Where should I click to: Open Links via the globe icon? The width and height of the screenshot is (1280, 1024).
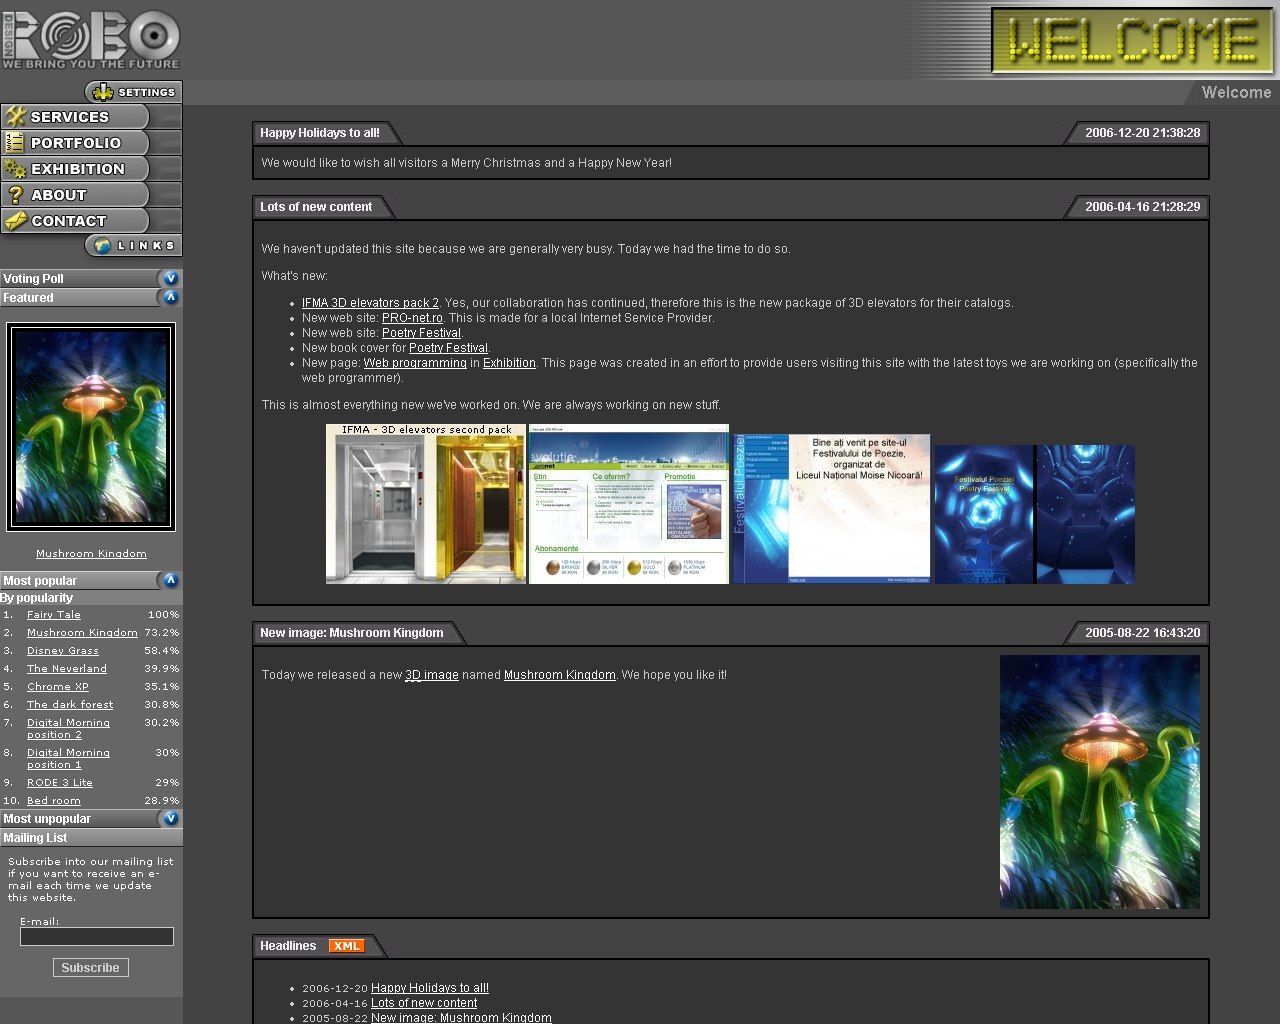click(x=101, y=246)
